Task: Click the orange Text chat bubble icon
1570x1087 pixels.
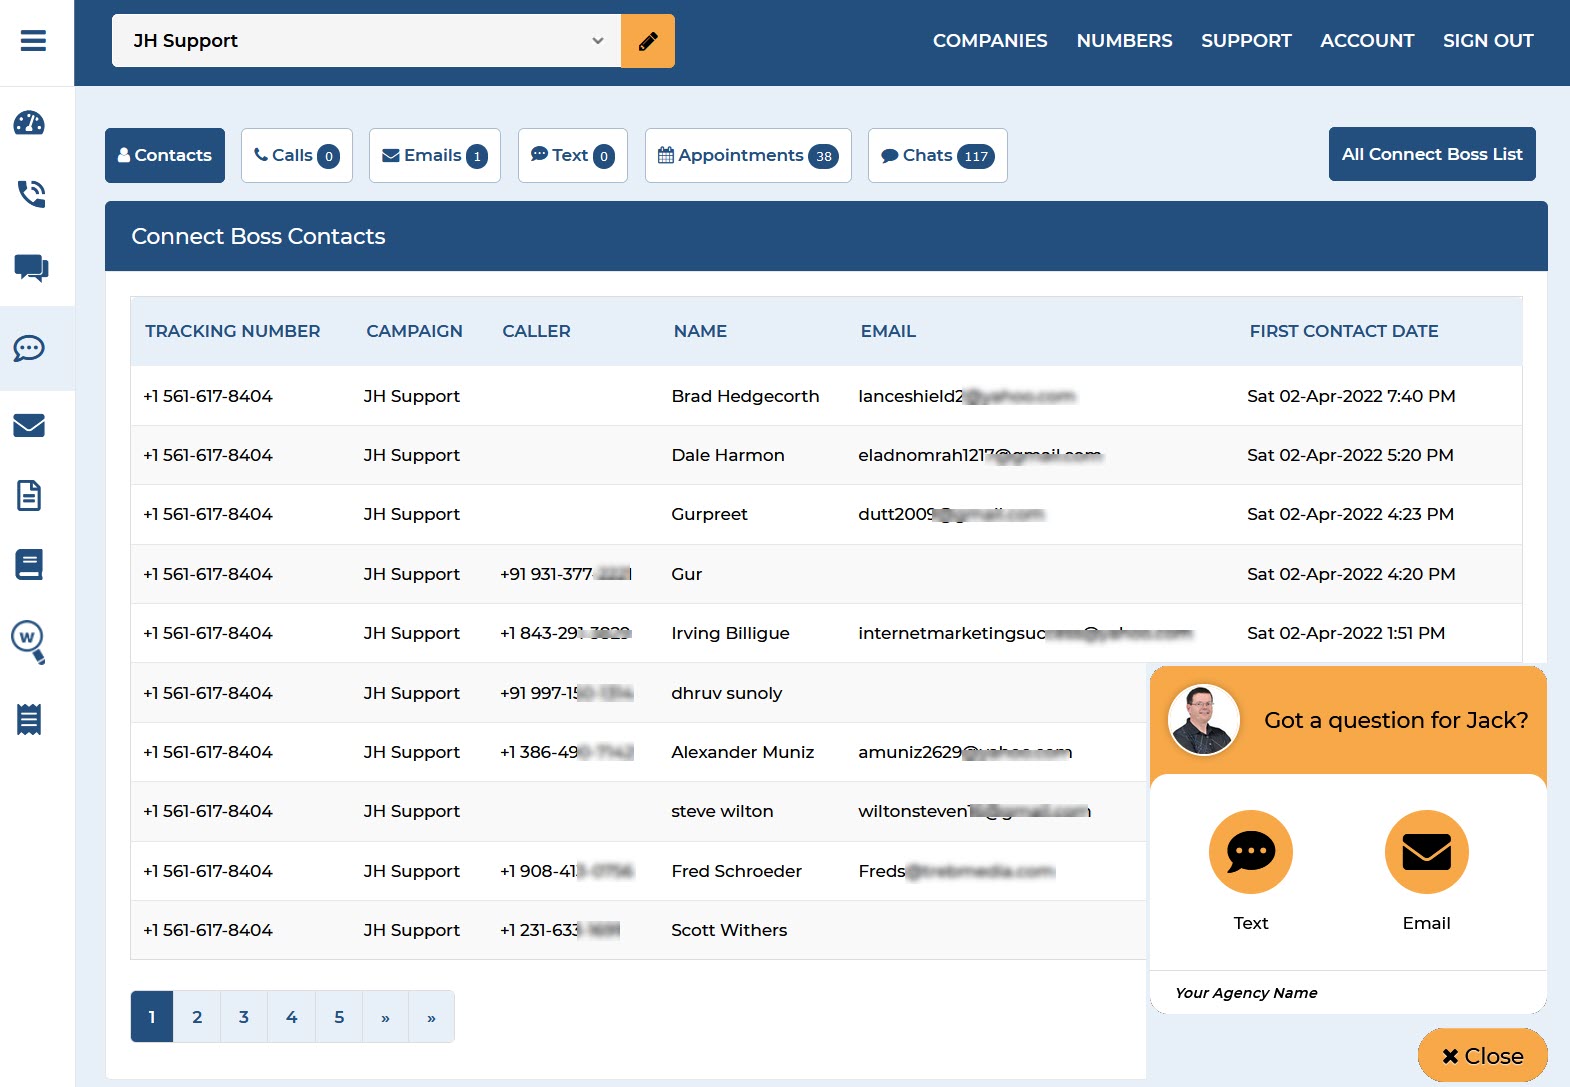Action: pos(1250,852)
